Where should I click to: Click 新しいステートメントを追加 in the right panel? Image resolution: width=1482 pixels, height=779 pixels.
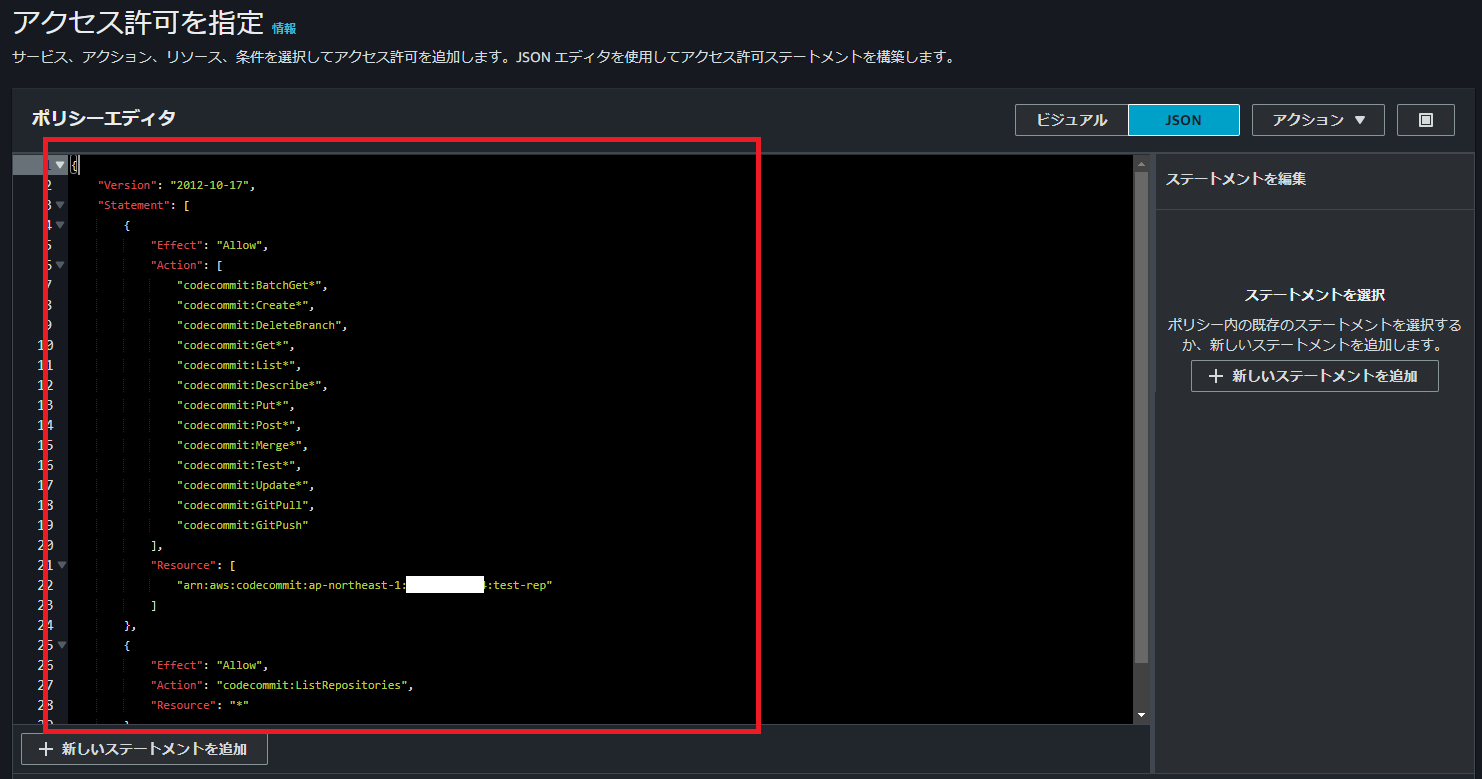[1314, 375]
